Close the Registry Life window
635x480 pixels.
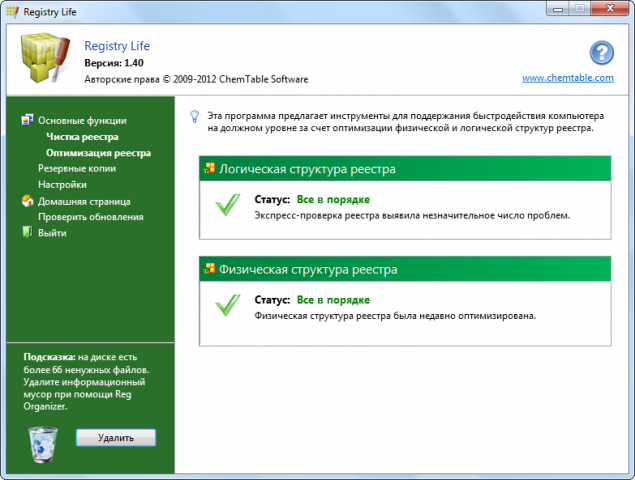(x=610, y=9)
